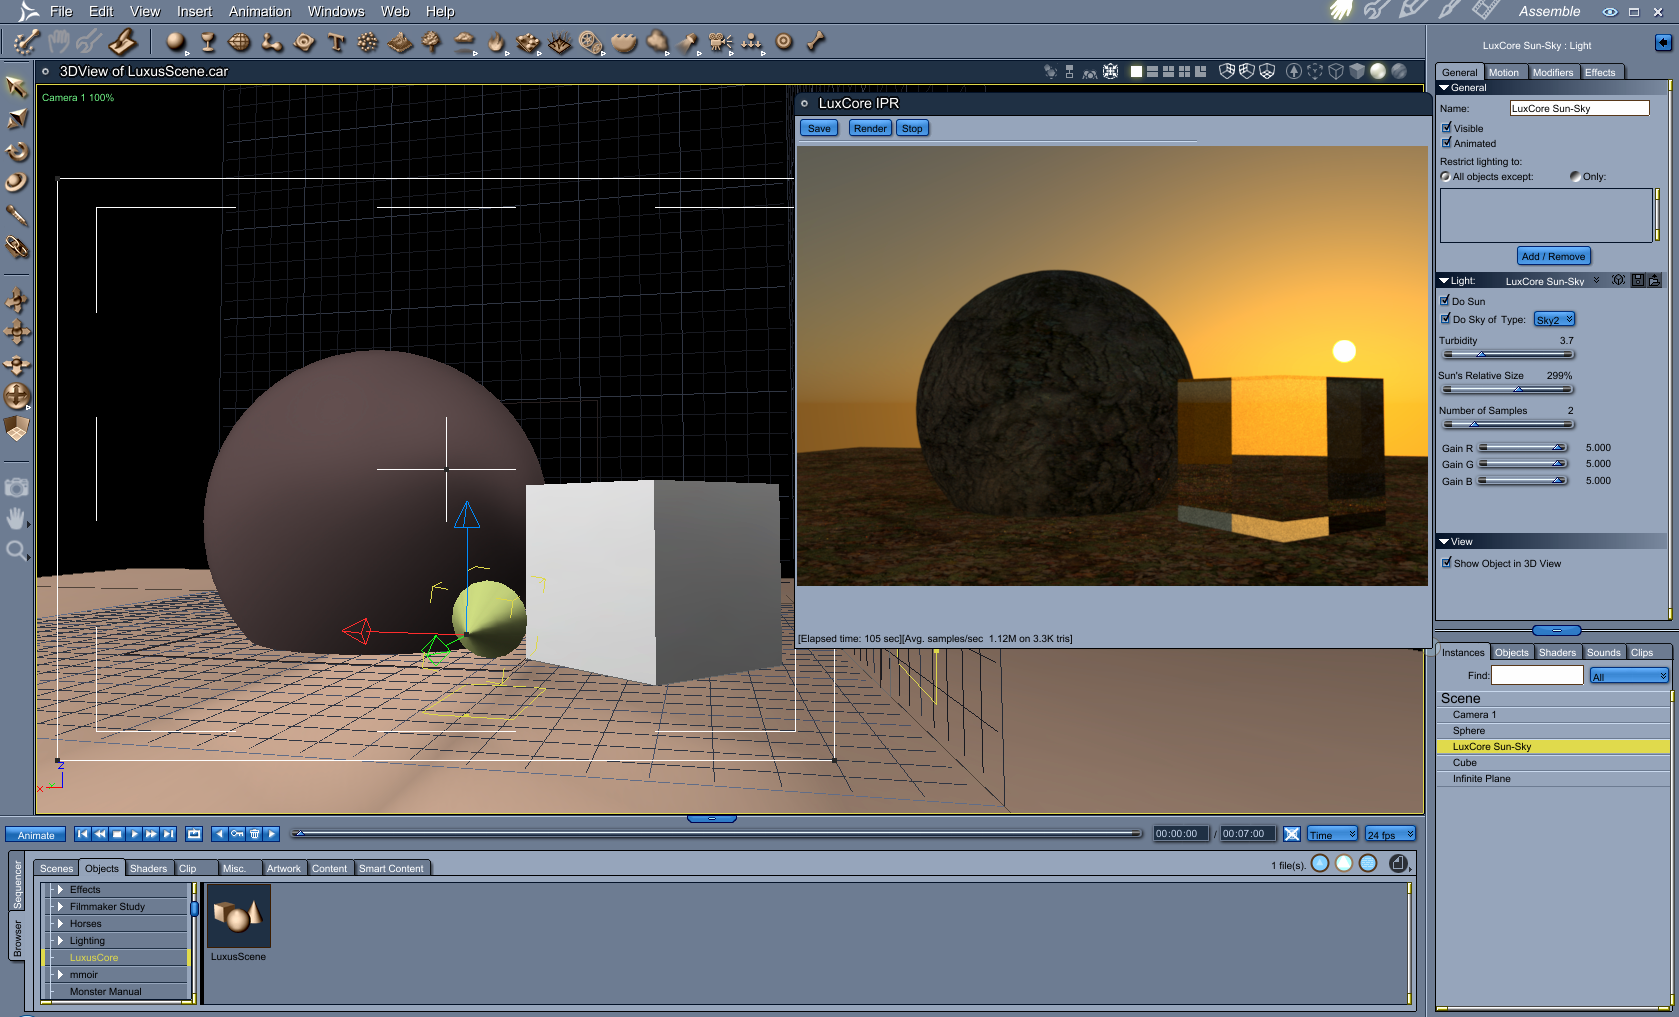Screen dimensions: 1679x1017
Task: Open the Animation menu
Action: click(259, 12)
